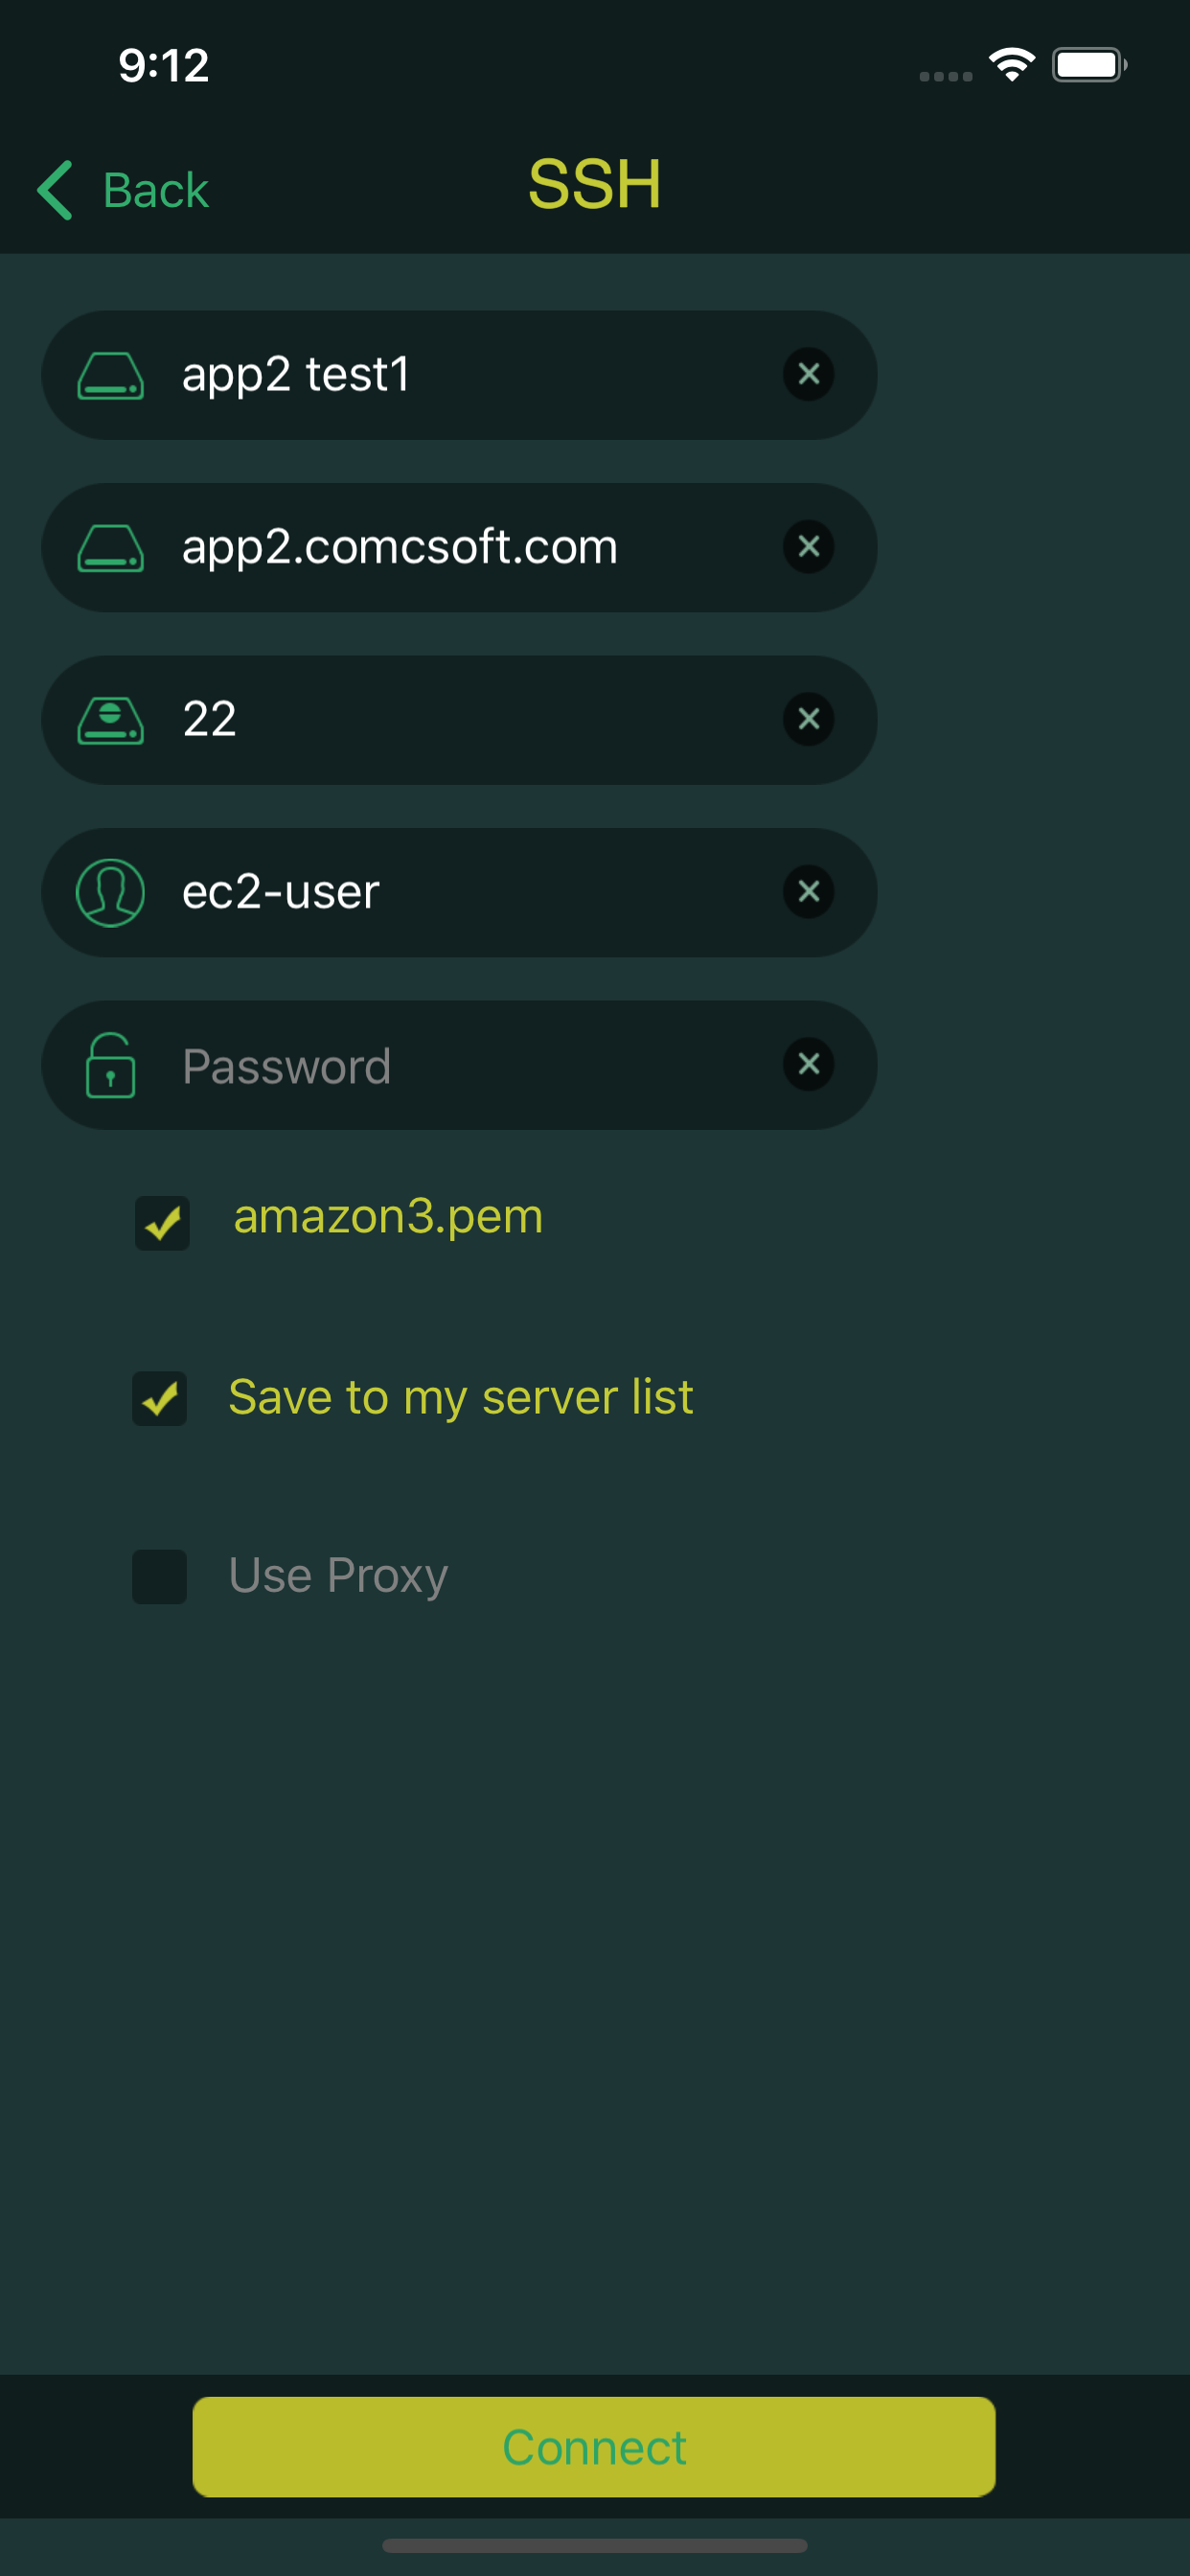Disable "Save to my server list"
The height and width of the screenshot is (2576, 1190).
tap(160, 1400)
